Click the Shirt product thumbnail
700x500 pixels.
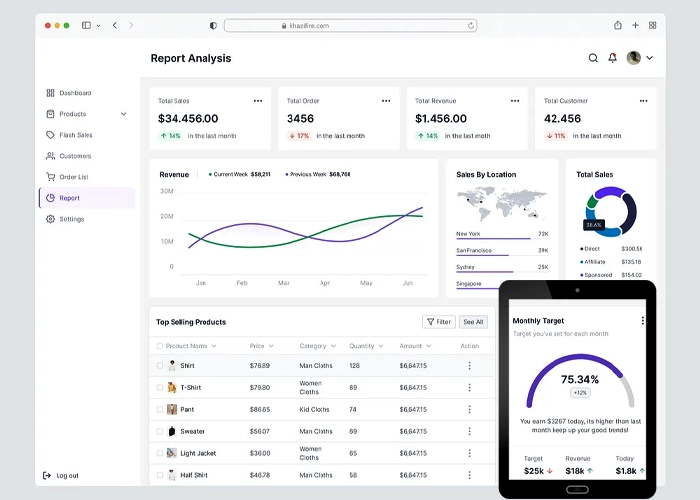172,366
